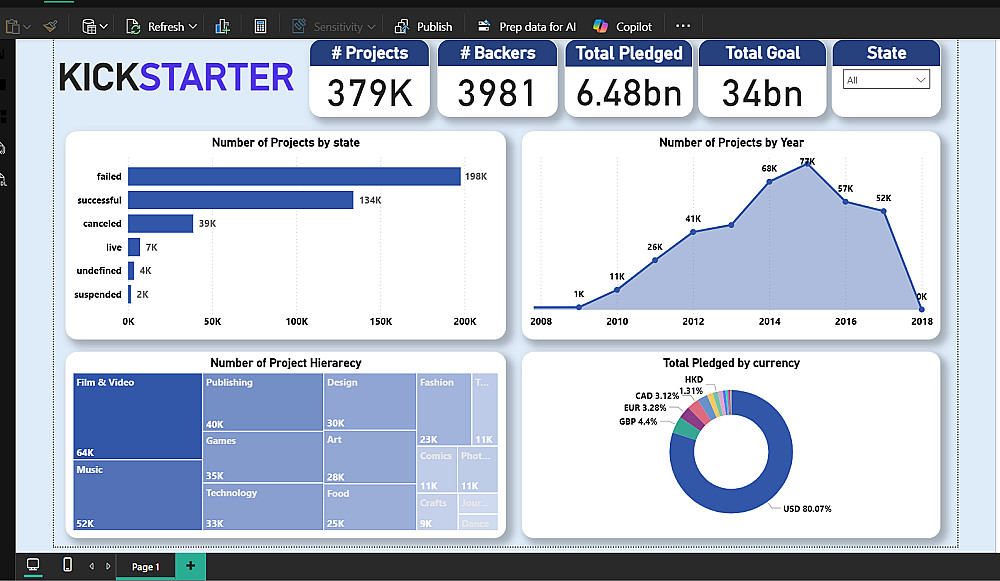The image size is (1000, 581).
Task: Click 'Number of Projects by Year' title
Action: coord(731,143)
